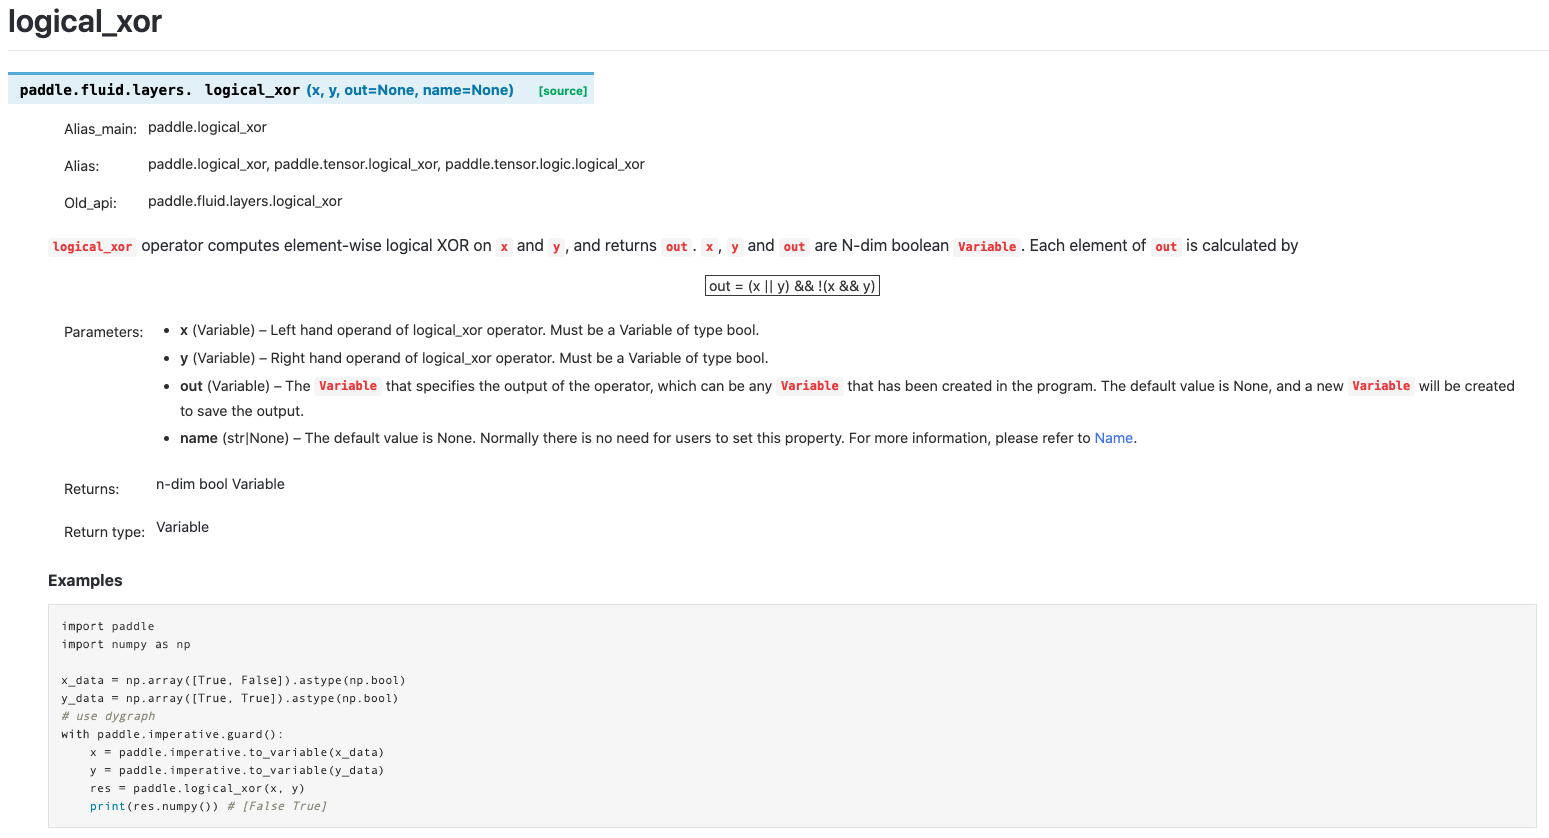Screen dimensions: 1549x838
Task: Click the red logical_xor code literal in description
Action: coord(92,247)
